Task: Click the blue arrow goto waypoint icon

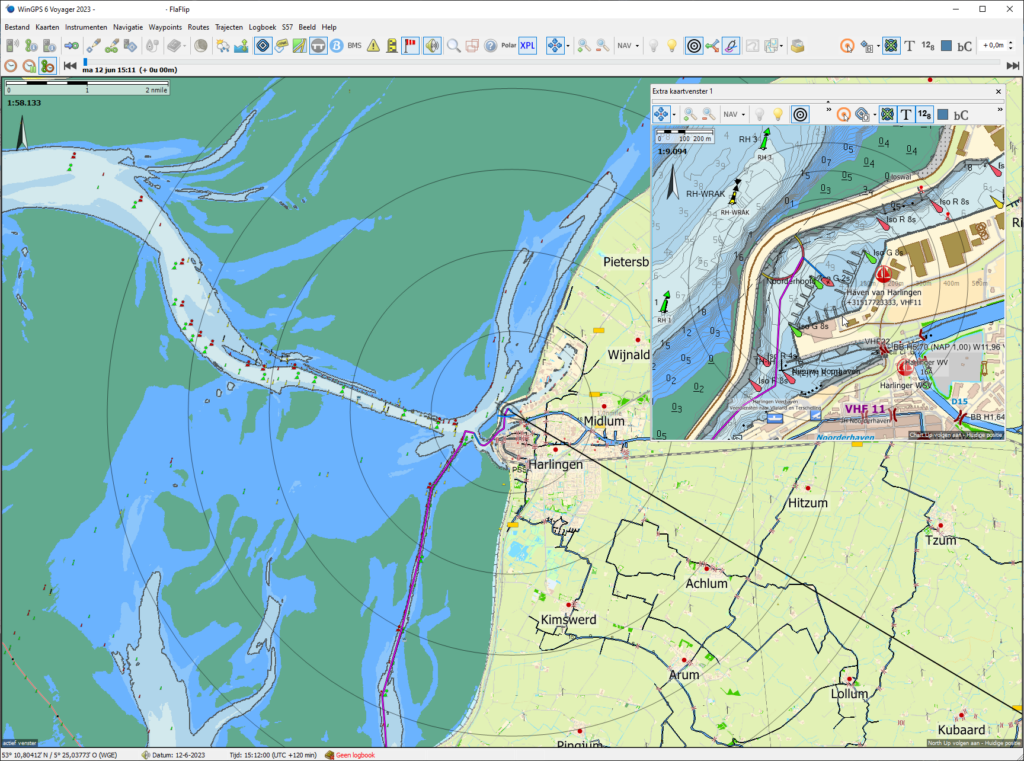Action: 72,46
